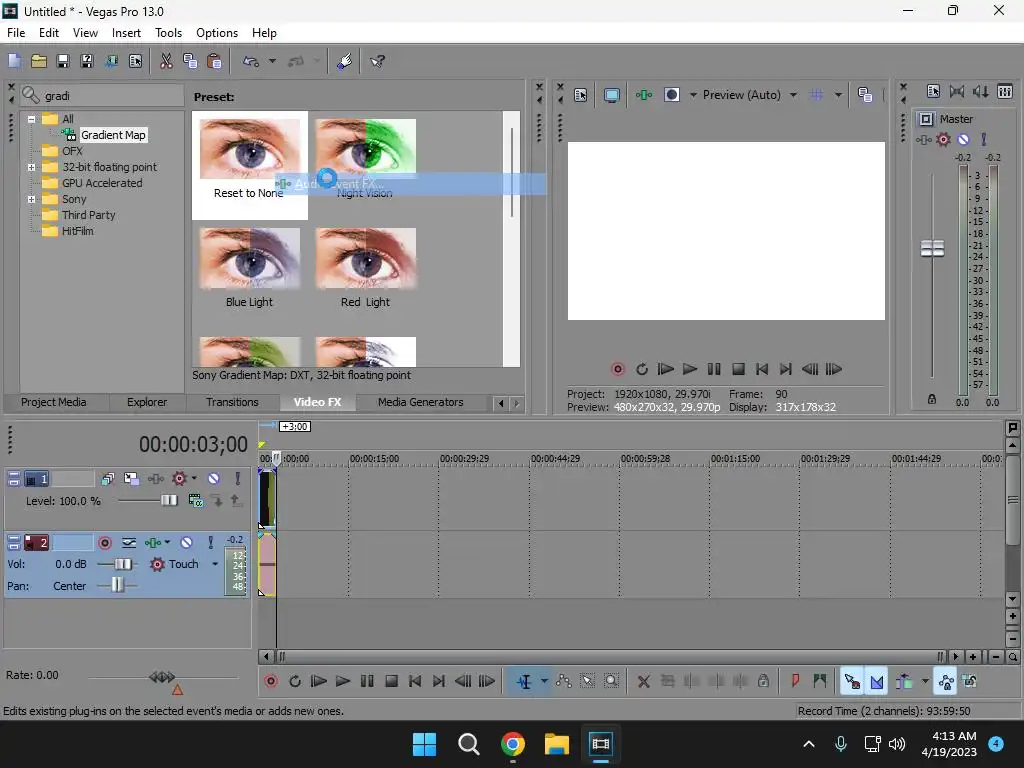Switch to Media Generators tab
Screen dimensions: 1024x768
(421, 402)
